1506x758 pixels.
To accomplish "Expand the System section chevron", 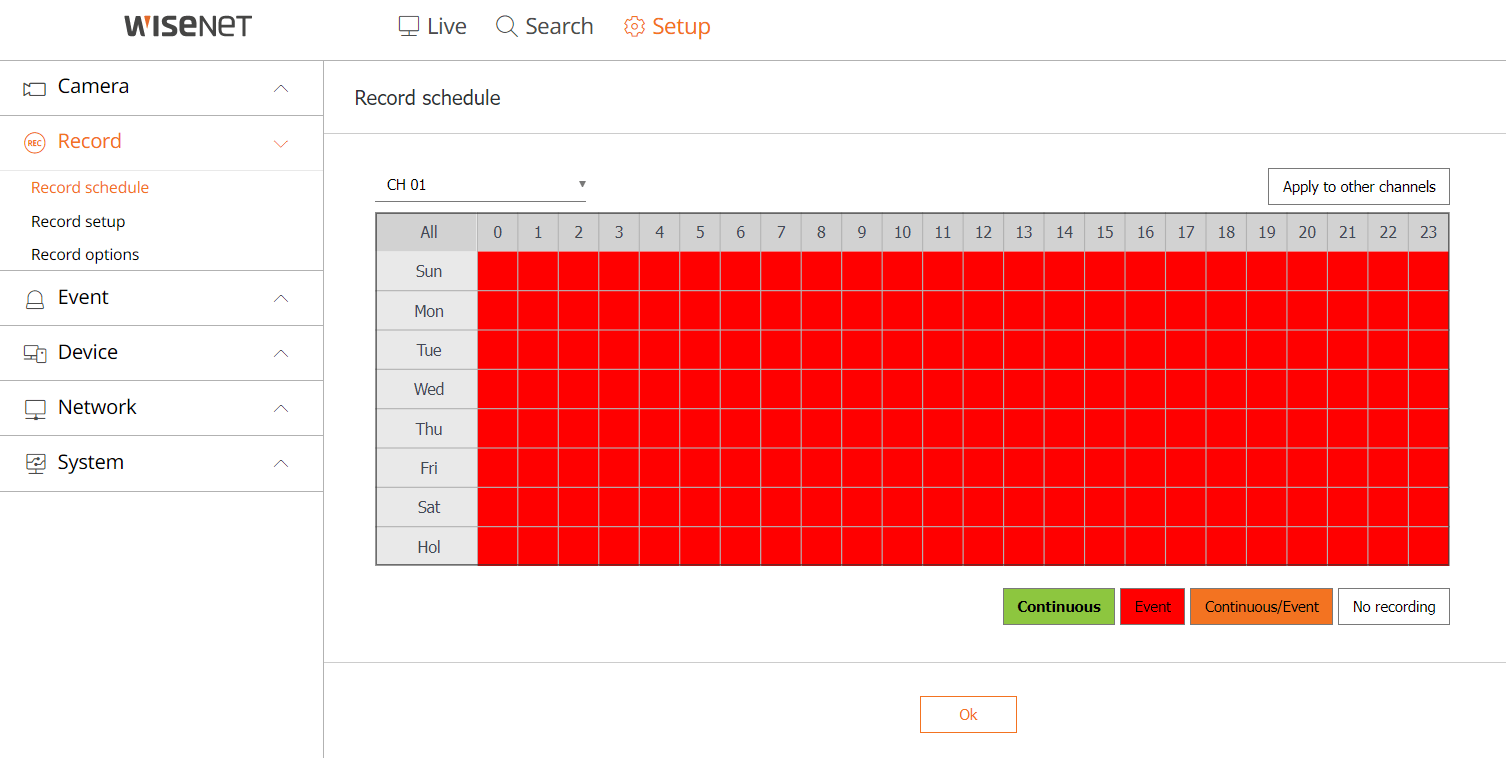I will [x=281, y=463].
